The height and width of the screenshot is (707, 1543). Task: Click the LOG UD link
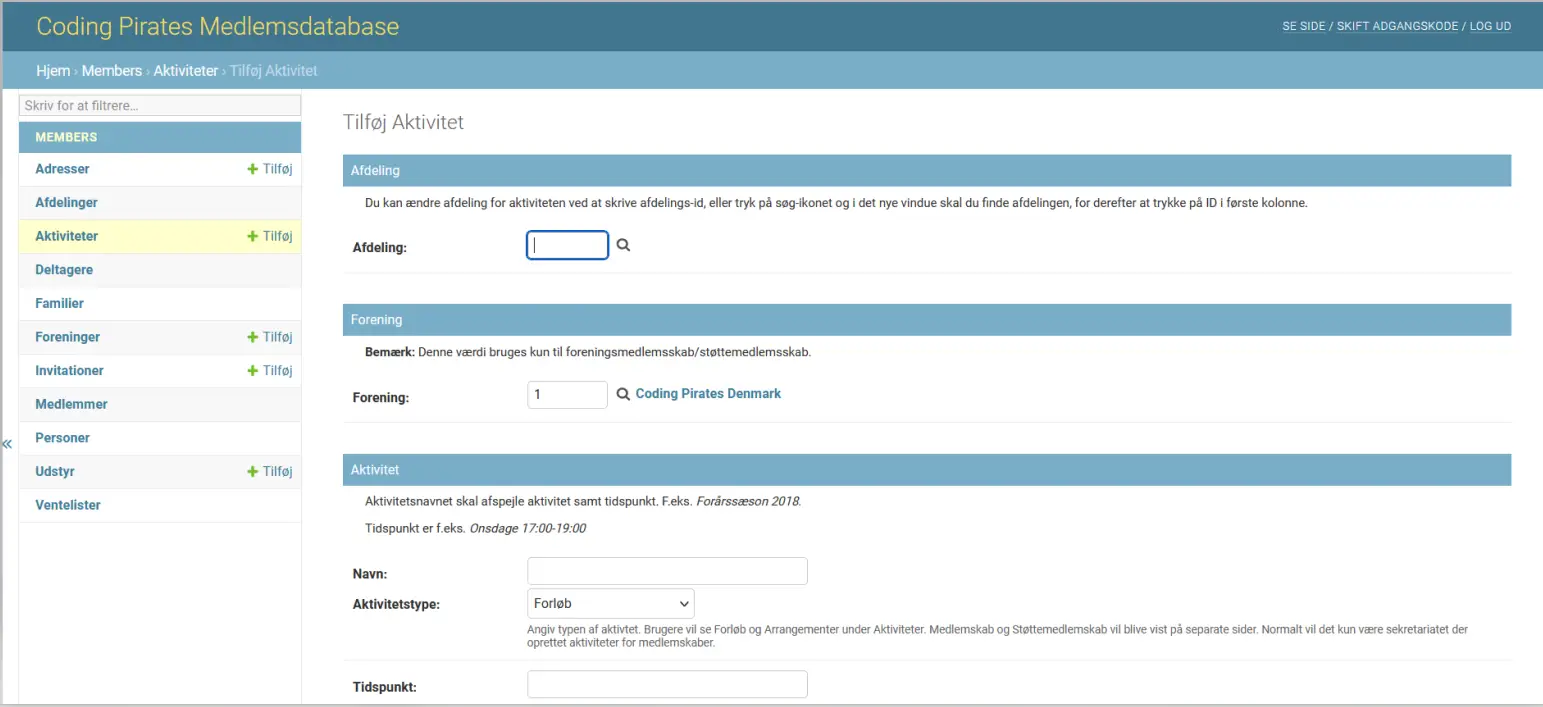(1489, 26)
